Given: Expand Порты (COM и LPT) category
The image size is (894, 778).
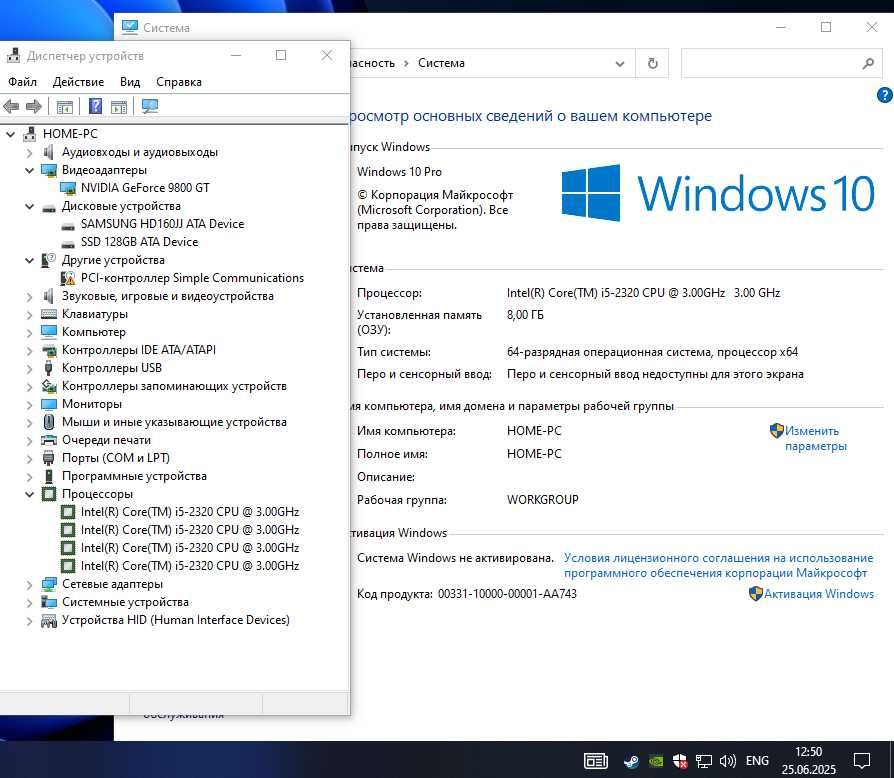Looking at the screenshot, I should tap(29, 459).
